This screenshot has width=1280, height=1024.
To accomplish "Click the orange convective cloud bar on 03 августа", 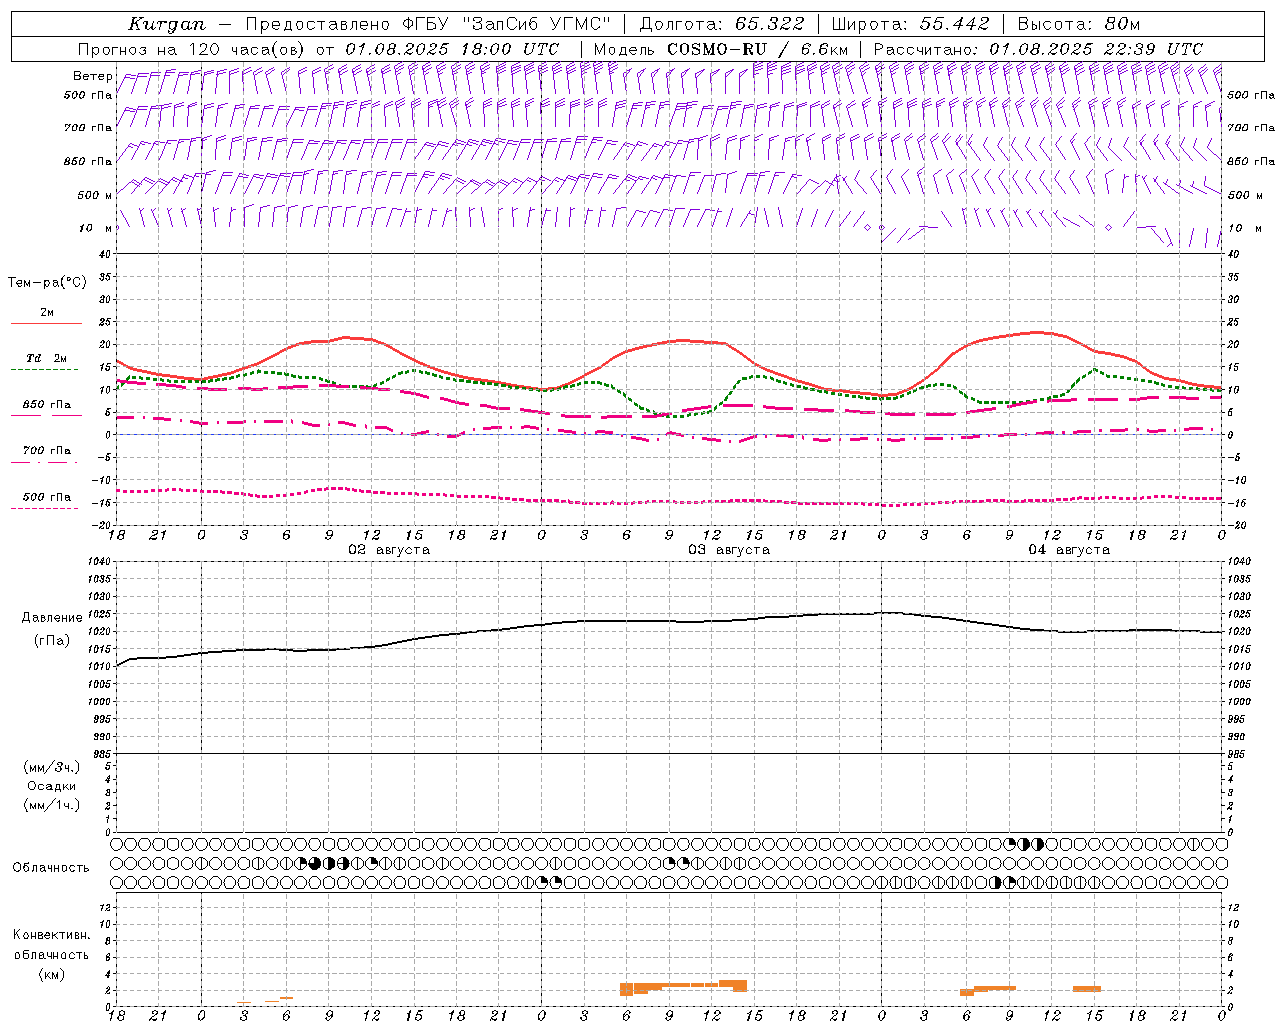I will (x=684, y=987).
